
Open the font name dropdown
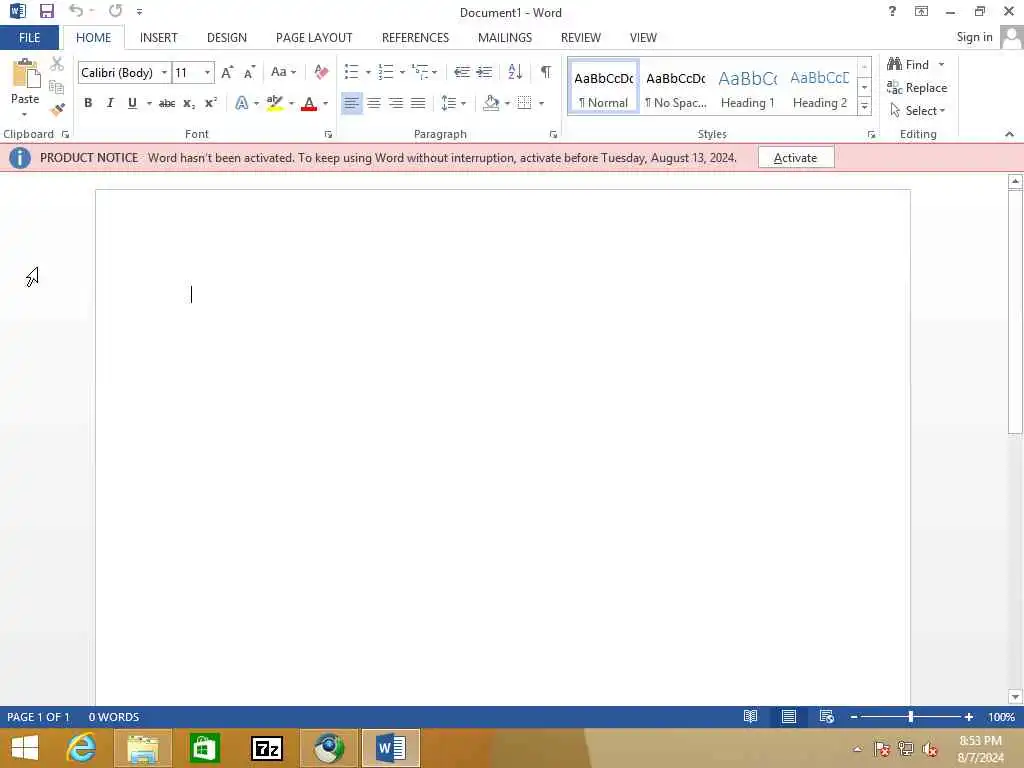coord(164,72)
